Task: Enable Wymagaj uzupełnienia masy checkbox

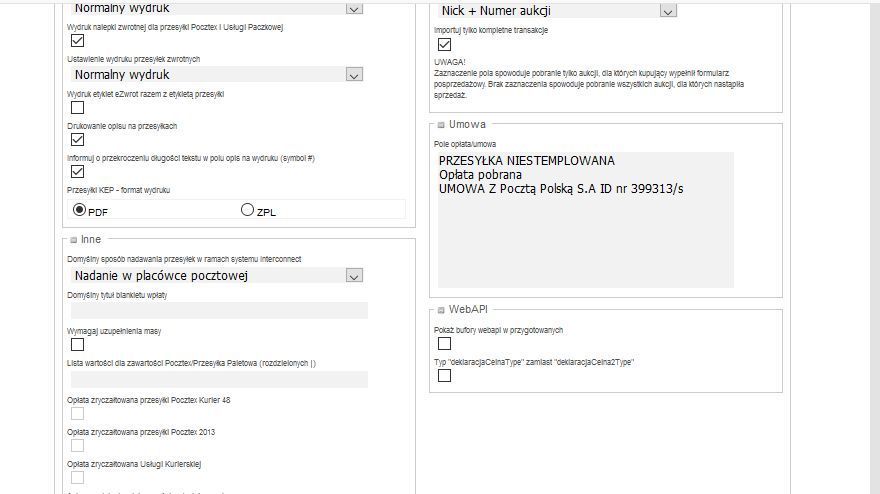Action: click(x=77, y=344)
